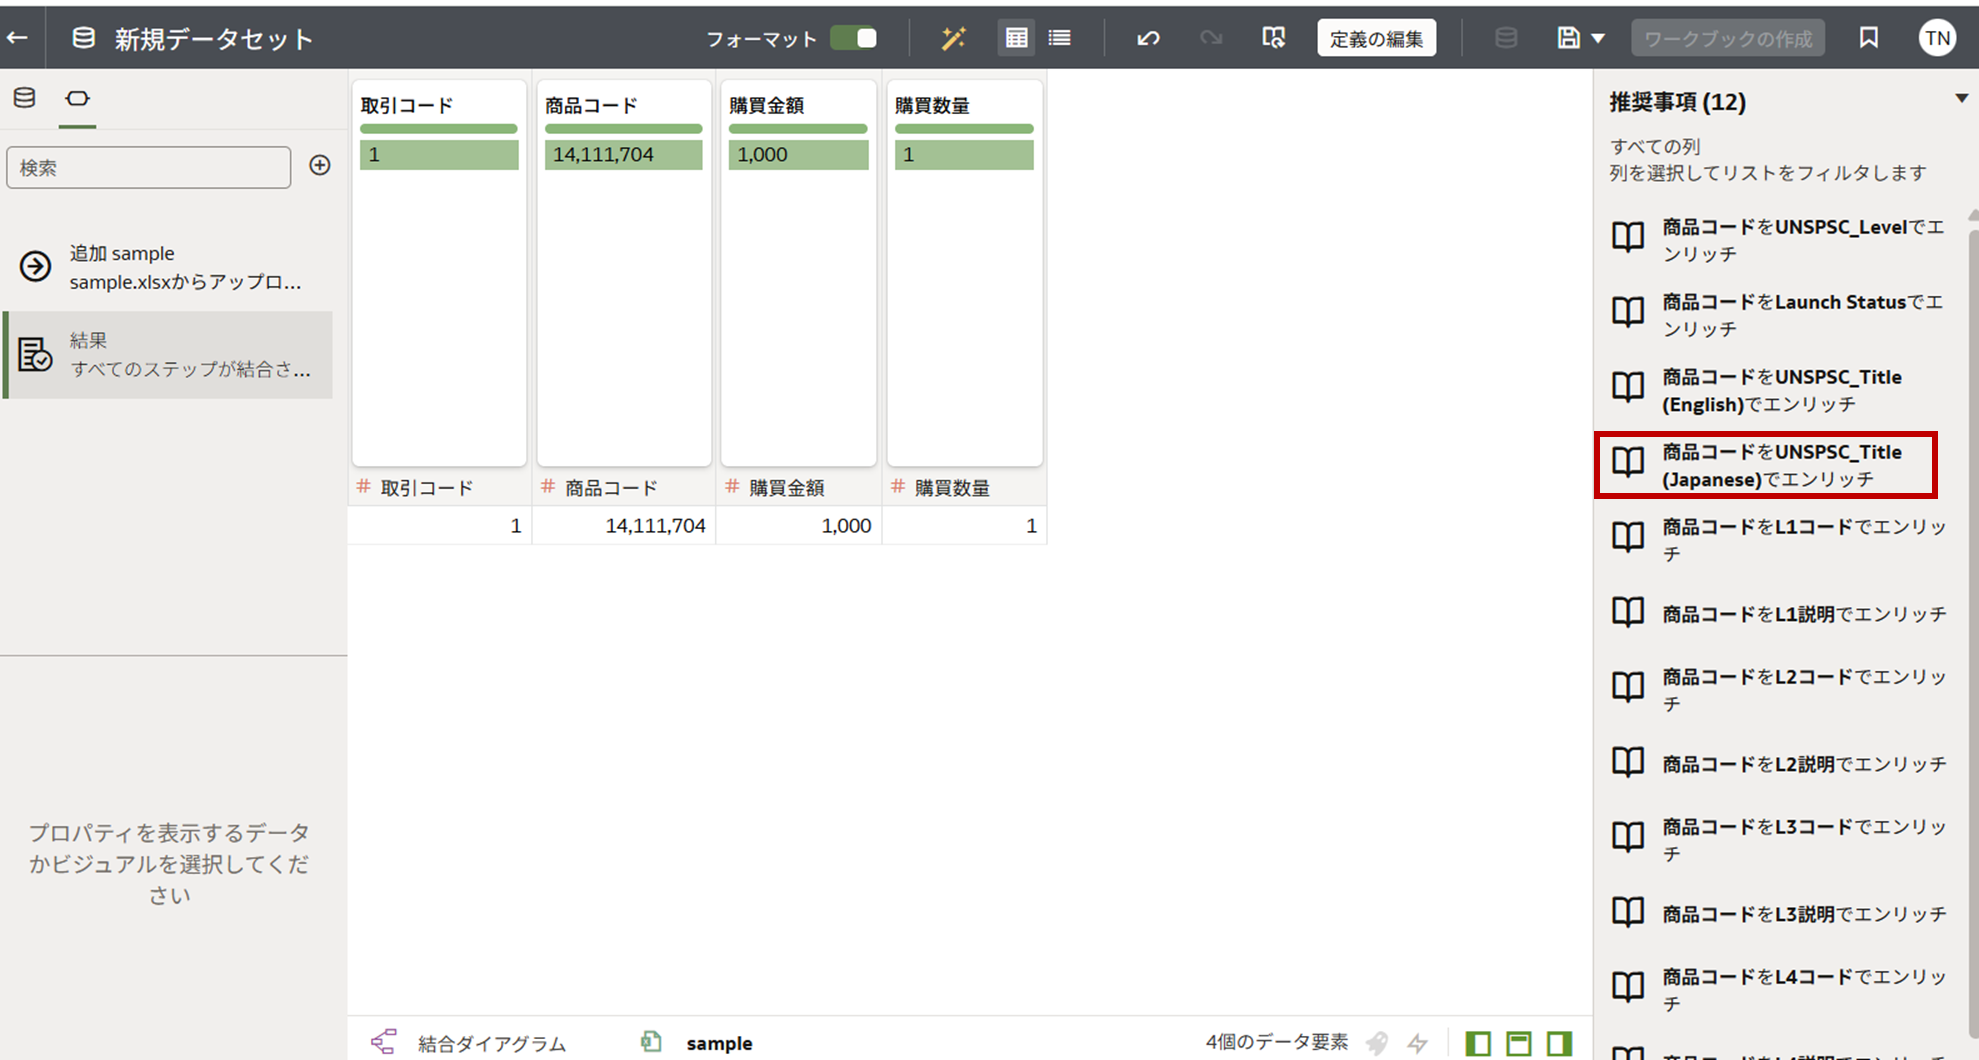
Task: Apply the L2説明 enrichment recommendation
Action: coord(1780,764)
